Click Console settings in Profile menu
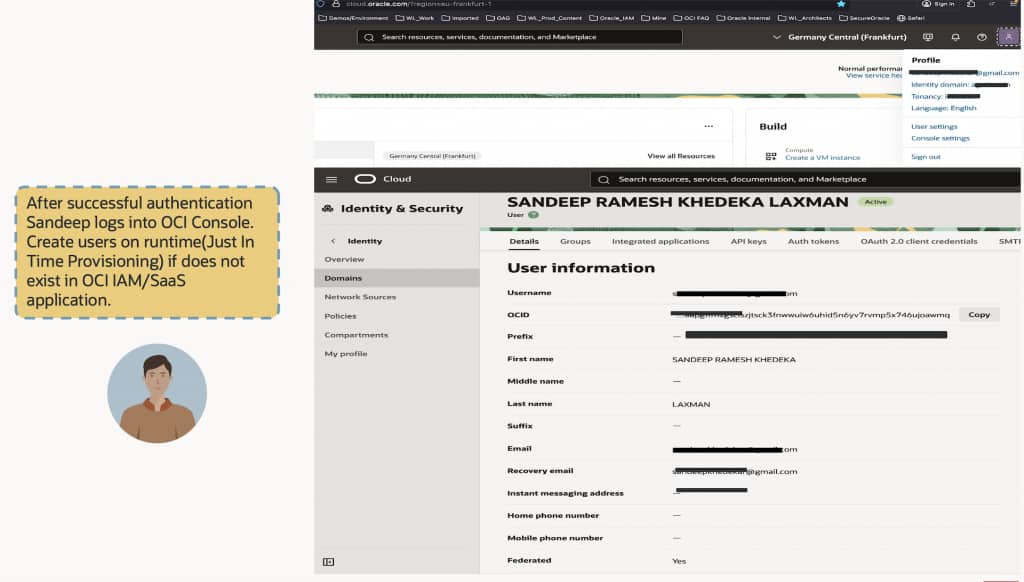 [940, 138]
